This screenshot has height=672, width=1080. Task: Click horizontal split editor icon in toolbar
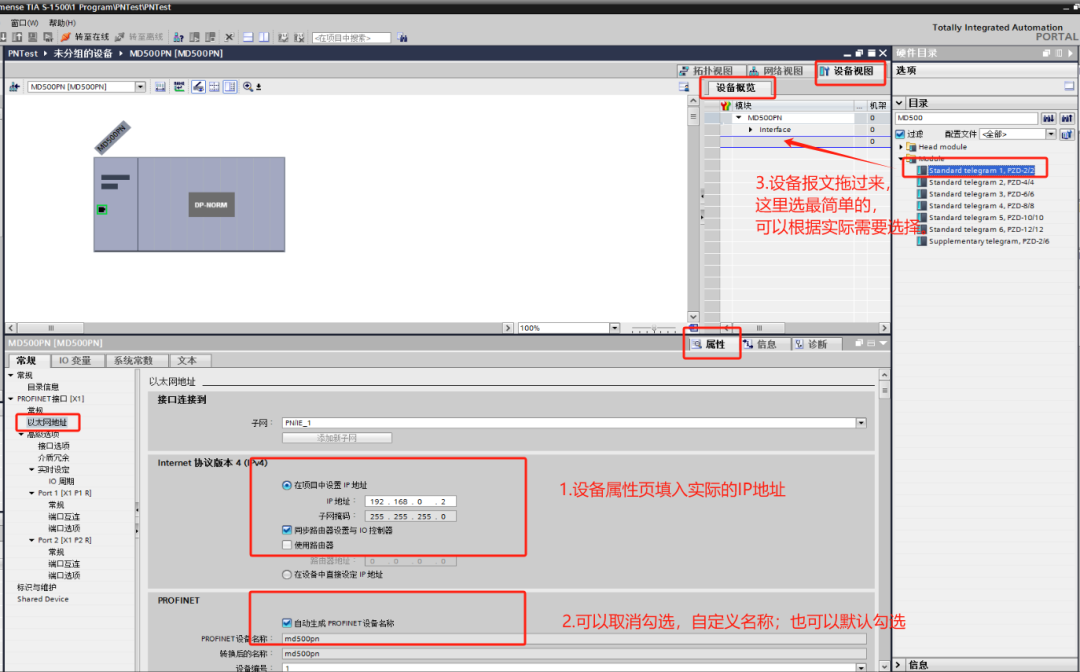248,37
